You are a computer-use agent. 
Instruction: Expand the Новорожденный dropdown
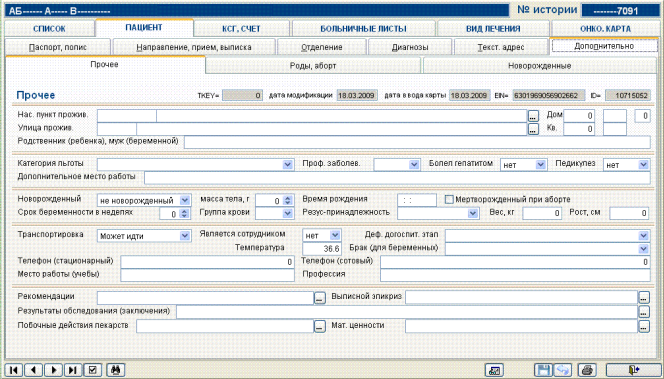[x=185, y=200]
